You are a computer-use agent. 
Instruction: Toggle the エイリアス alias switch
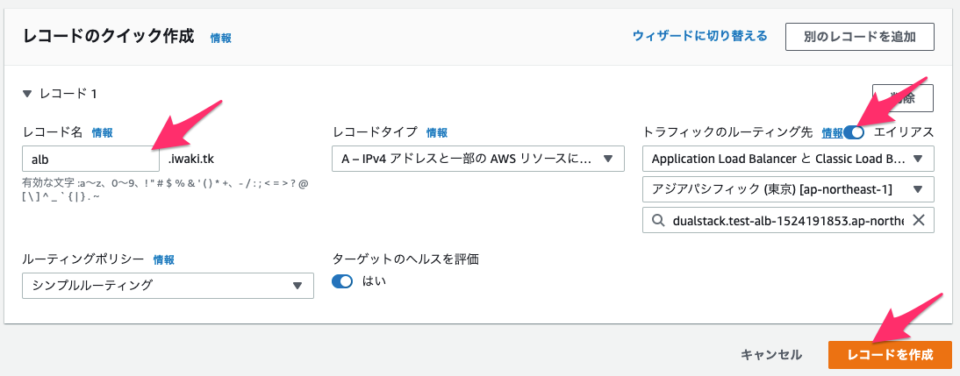pos(853,132)
